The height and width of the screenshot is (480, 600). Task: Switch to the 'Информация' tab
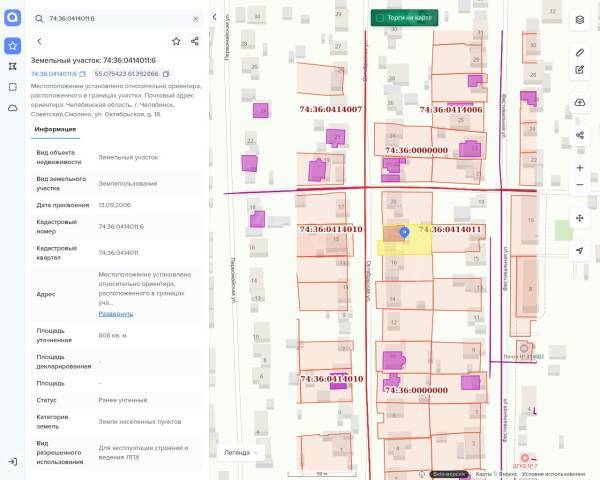click(x=55, y=129)
